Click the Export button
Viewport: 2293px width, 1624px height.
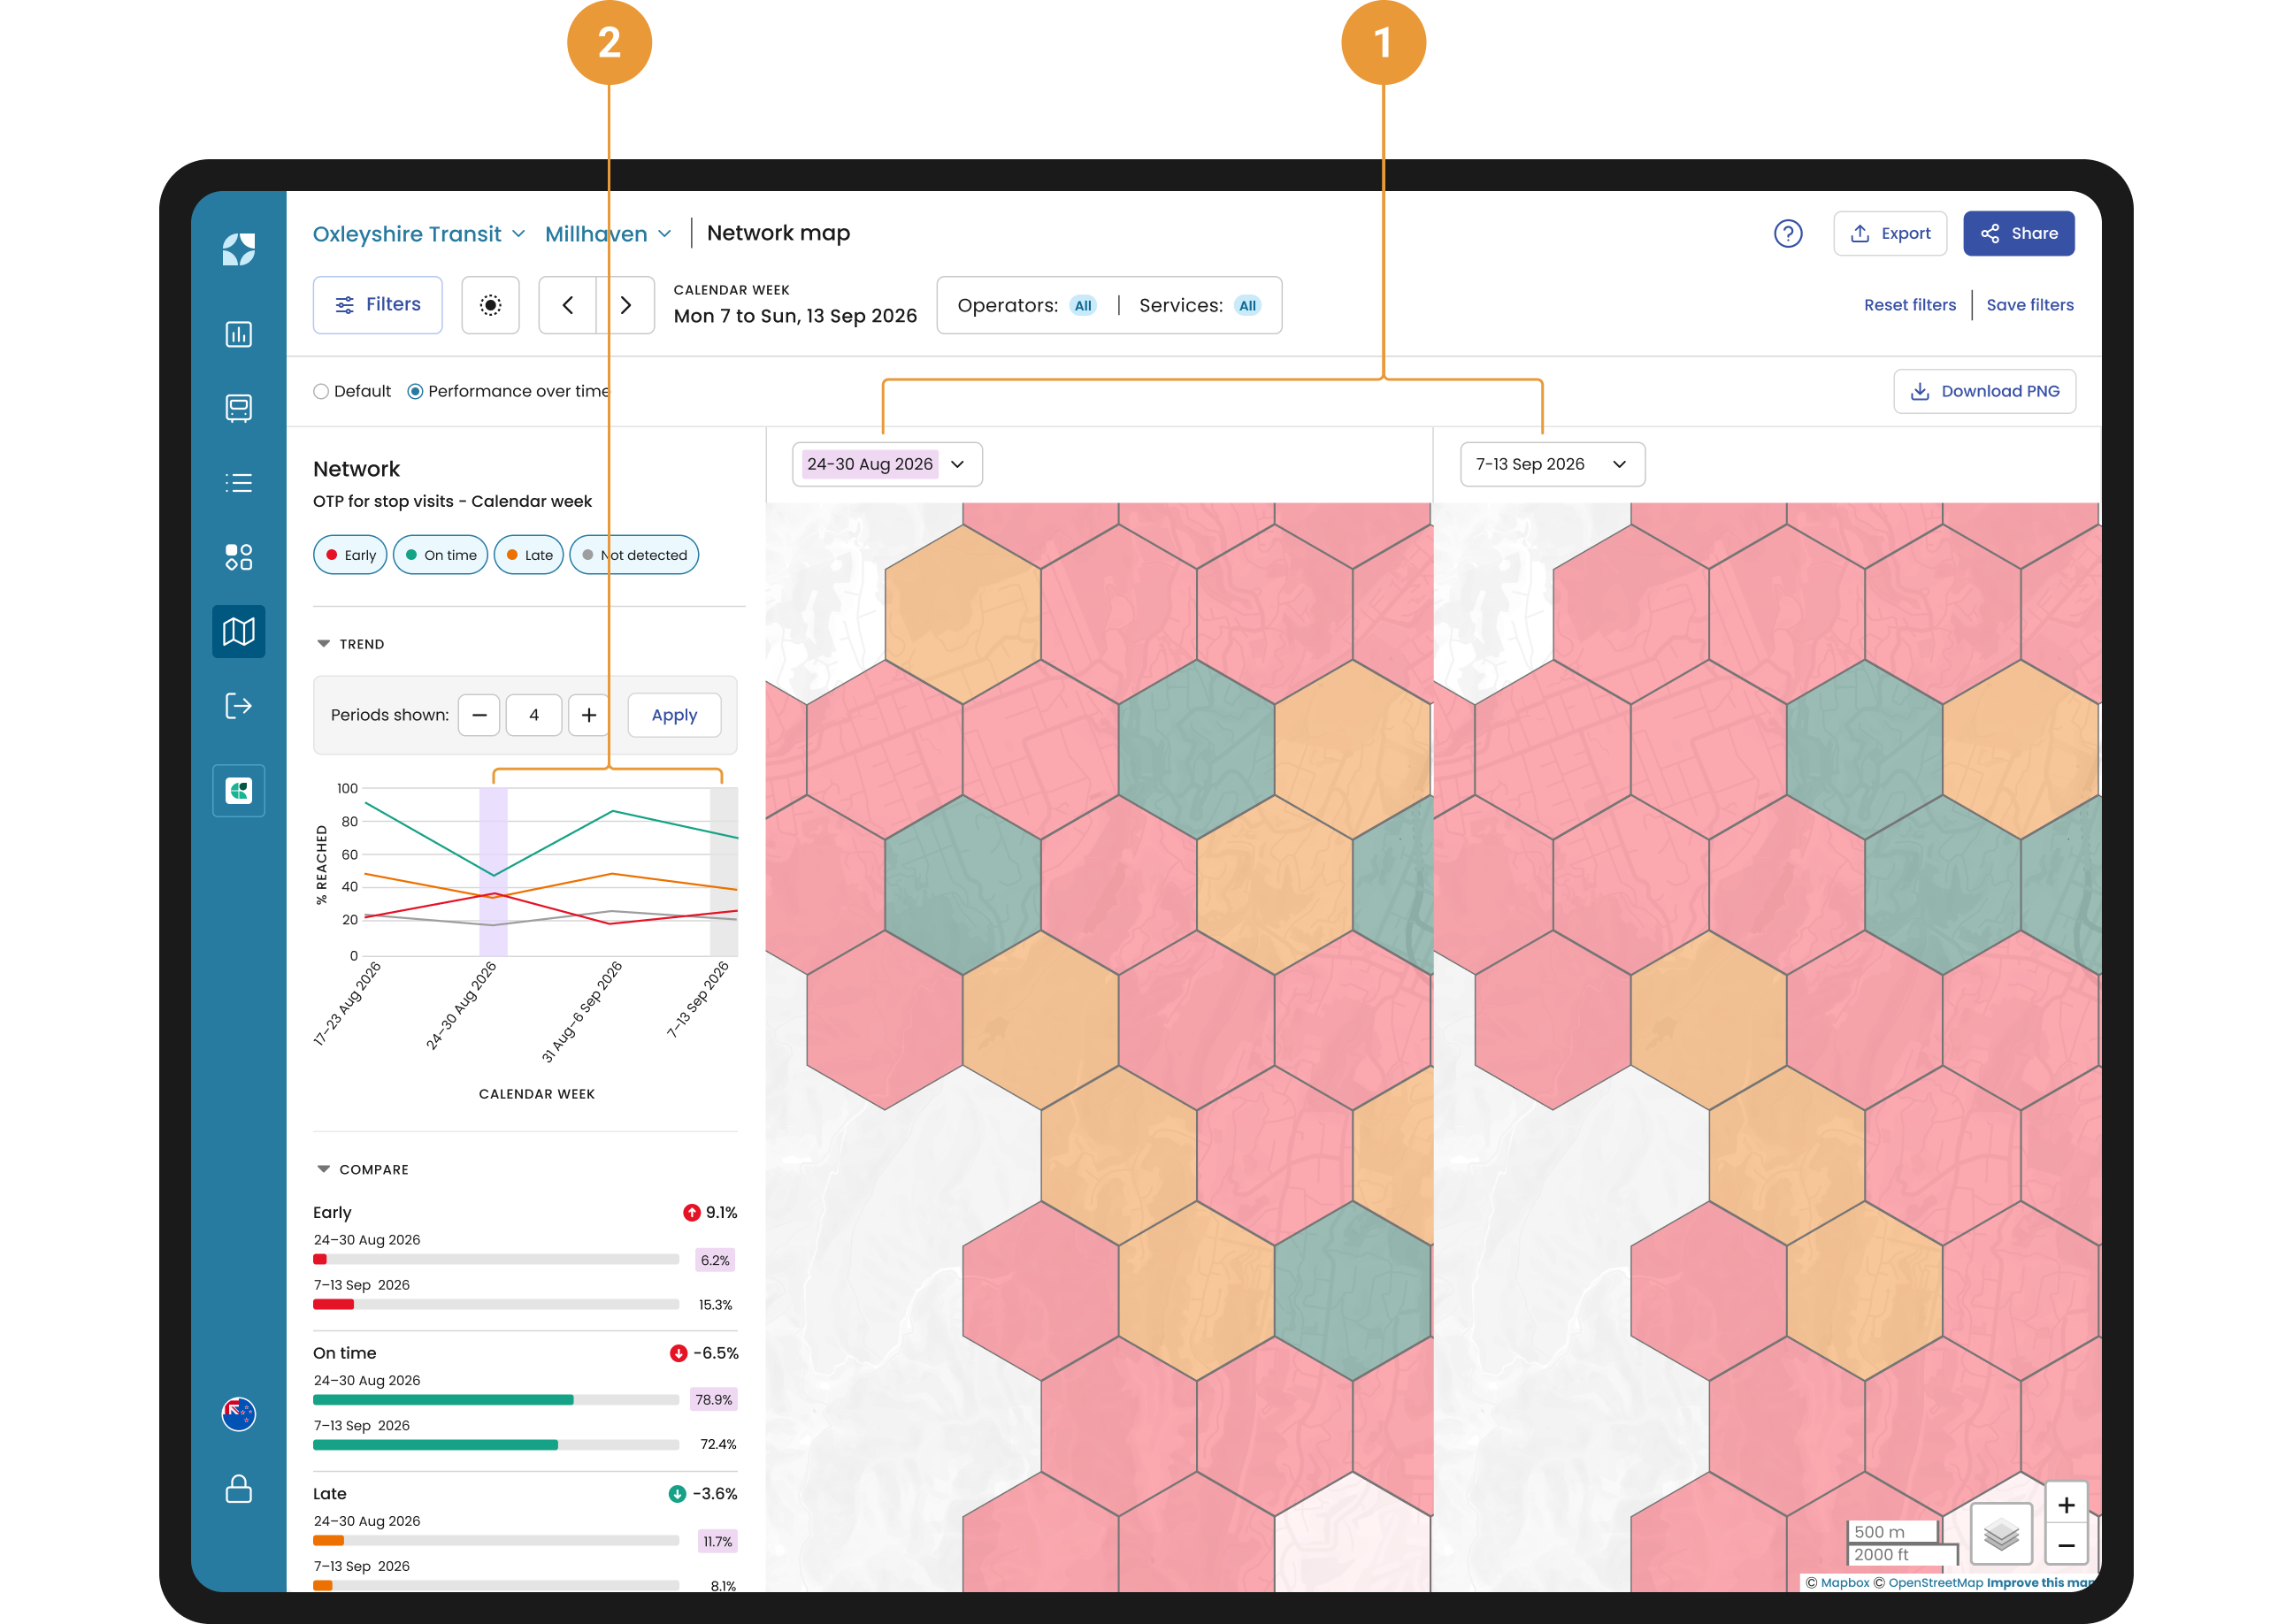tap(1889, 233)
